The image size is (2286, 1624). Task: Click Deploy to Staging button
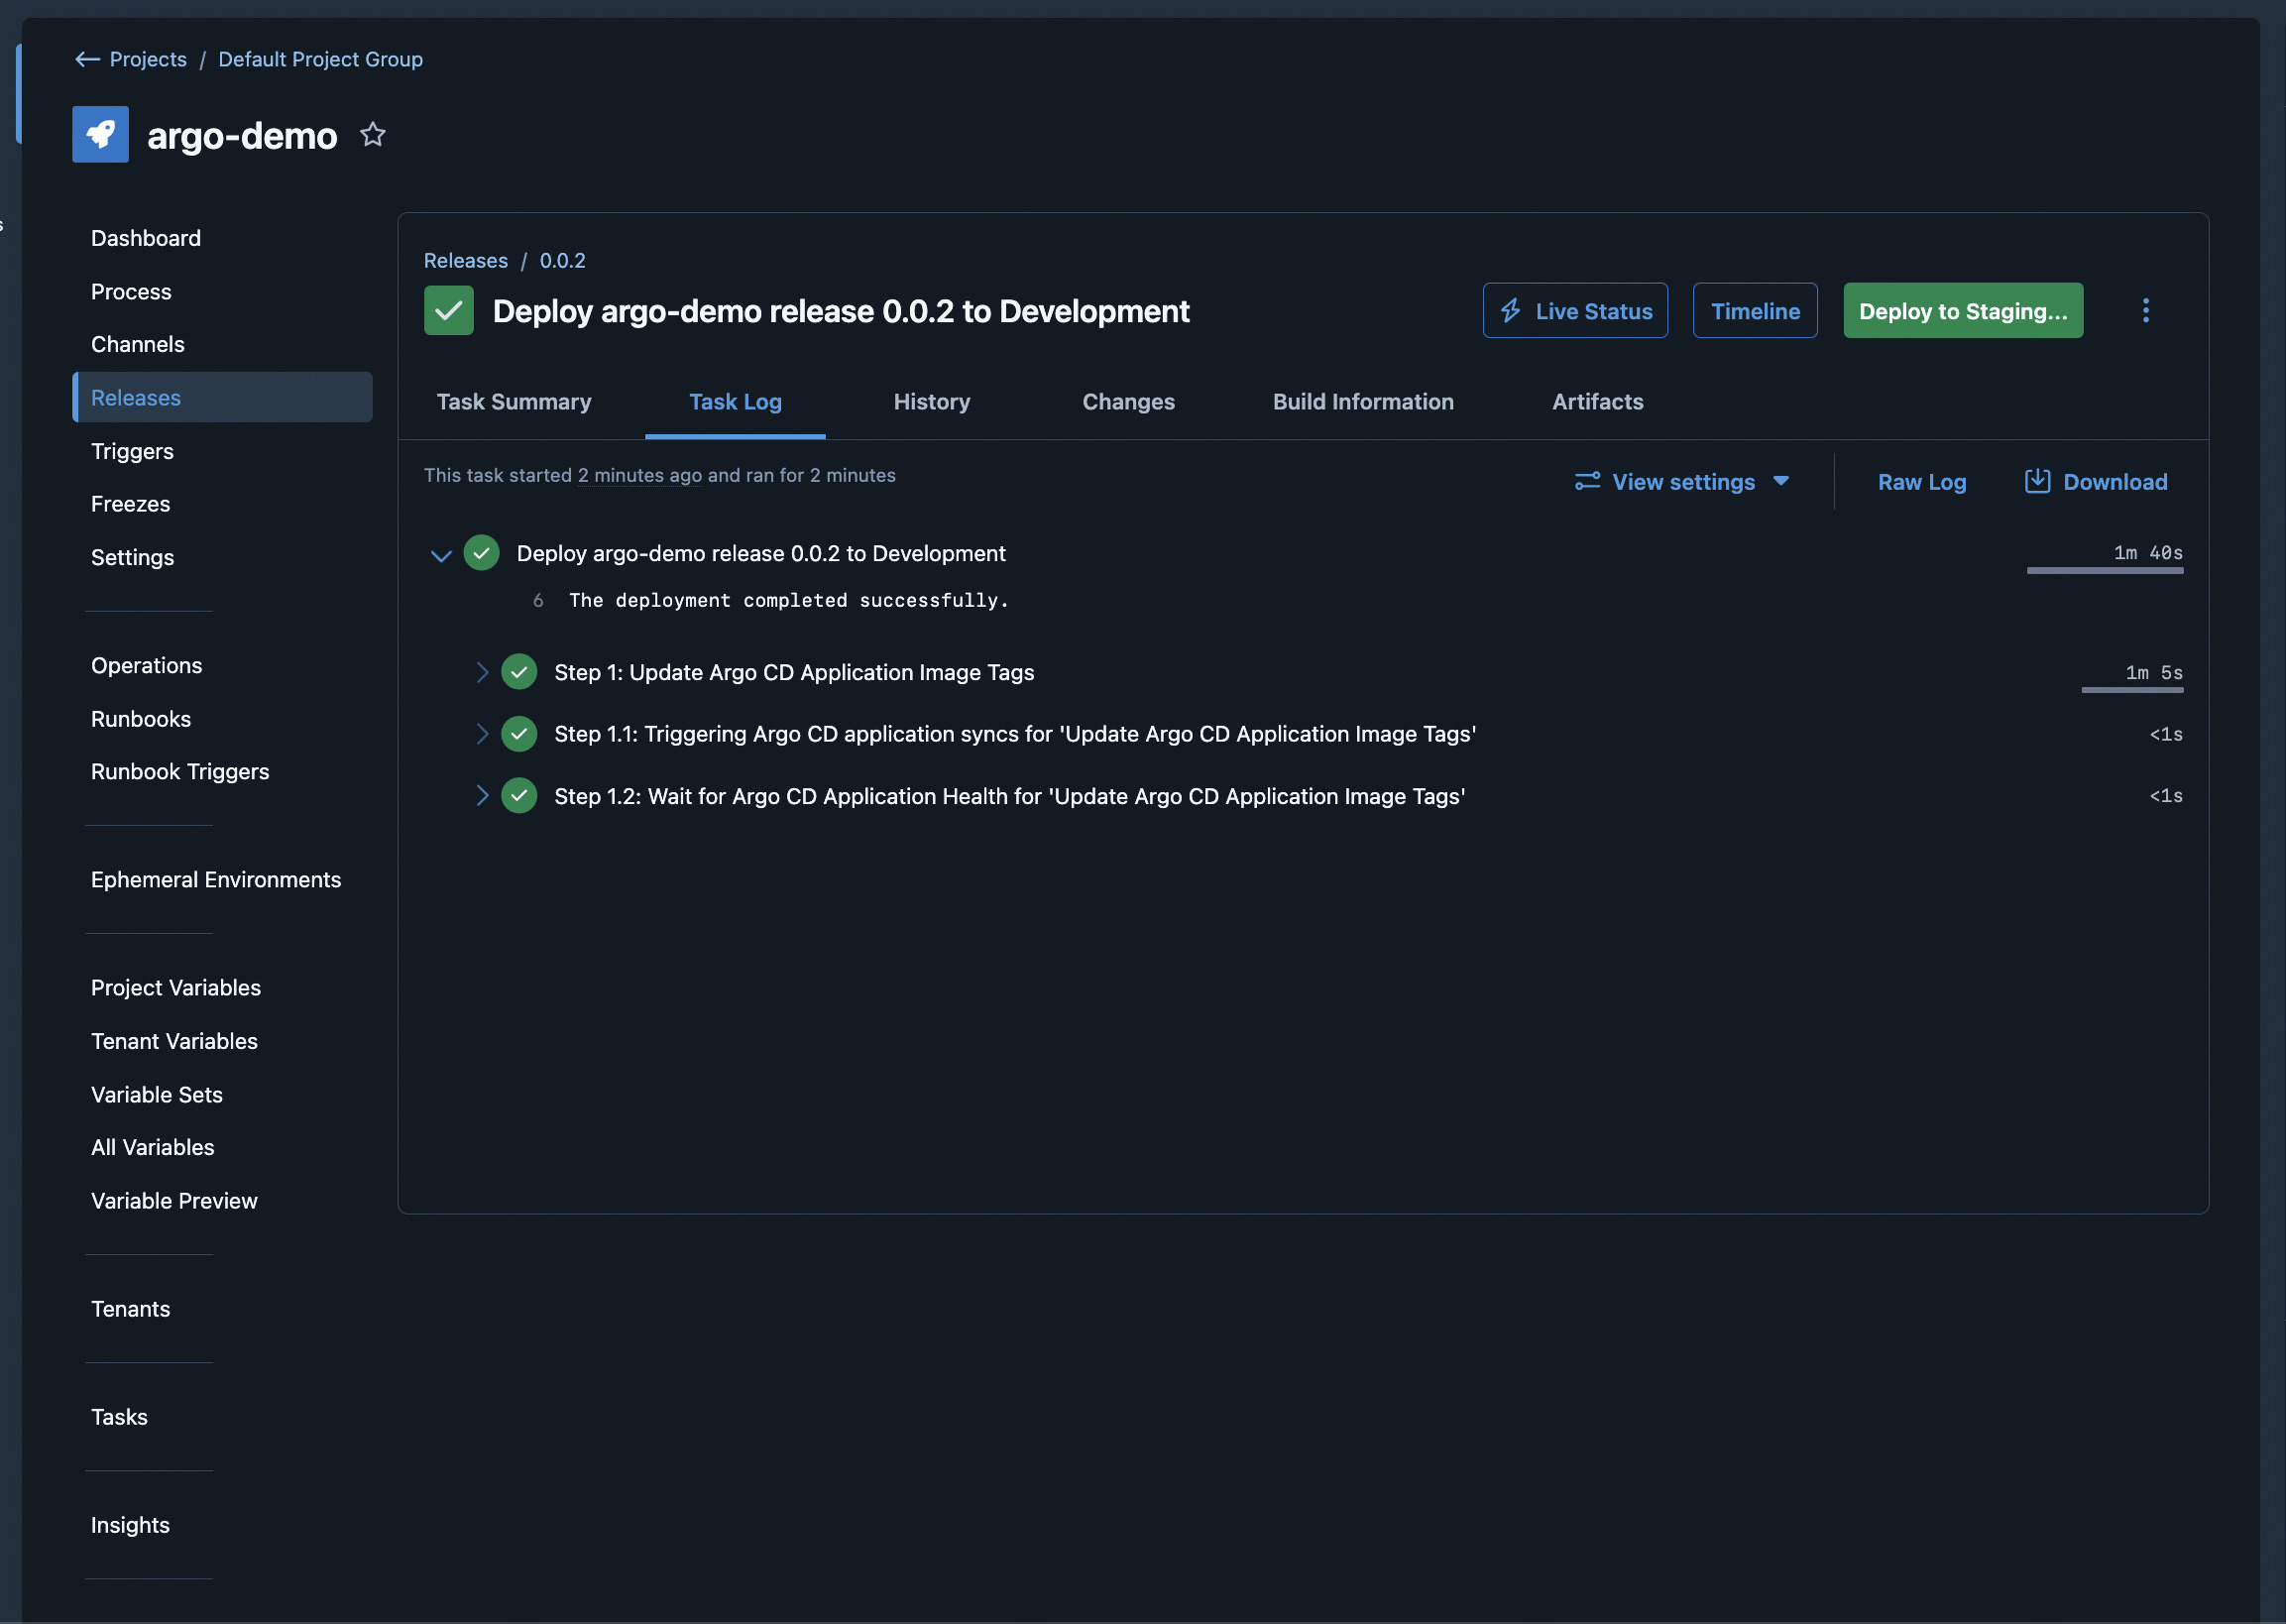pyautogui.click(x=1963, y=311)
